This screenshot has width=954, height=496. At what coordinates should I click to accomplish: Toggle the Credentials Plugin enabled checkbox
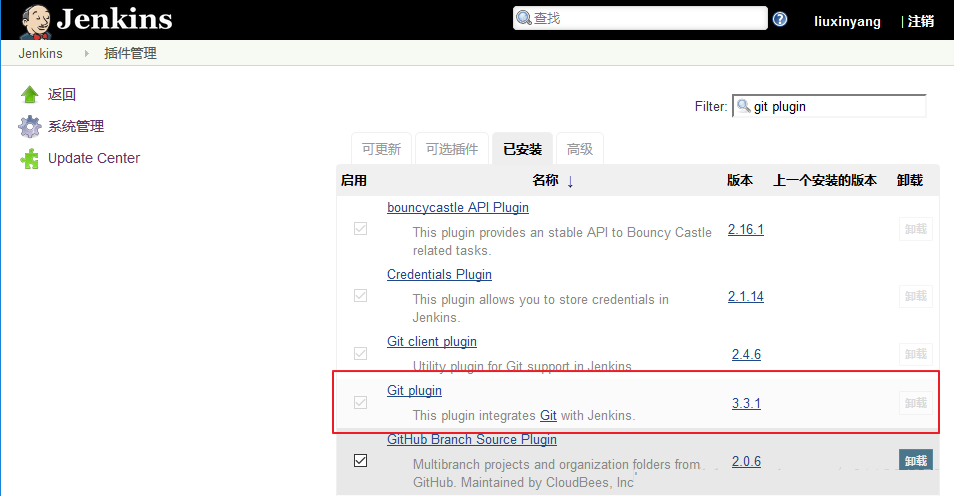pos(360,296)
